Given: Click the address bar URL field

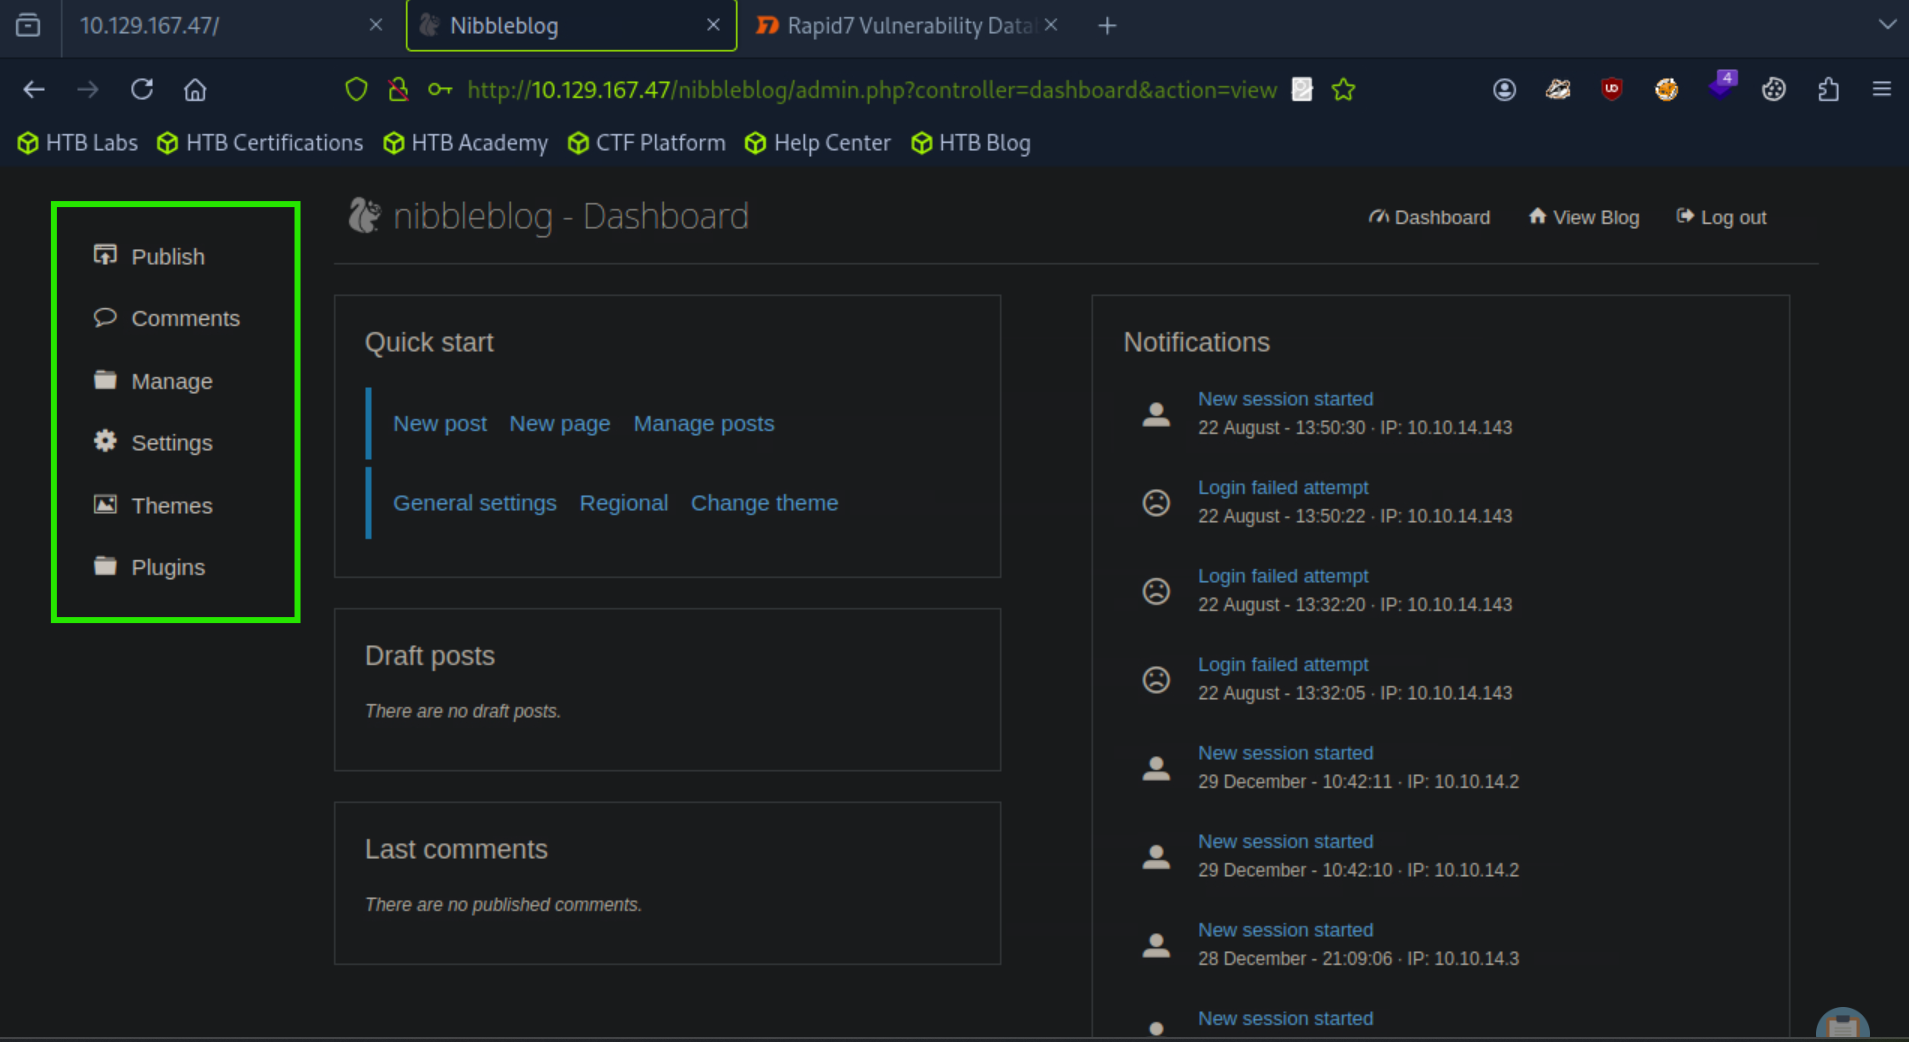Looking at the screenshot, I should pos(872,90).
